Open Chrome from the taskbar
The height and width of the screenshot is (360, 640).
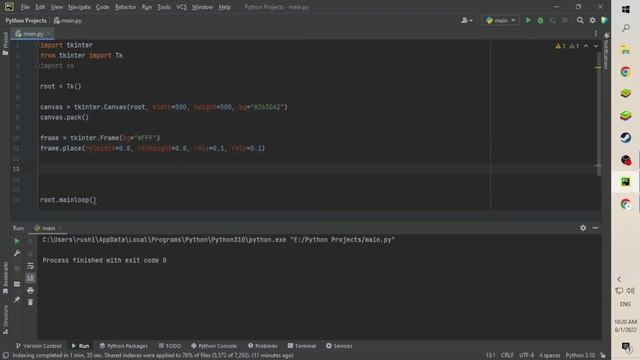point(625,72)
